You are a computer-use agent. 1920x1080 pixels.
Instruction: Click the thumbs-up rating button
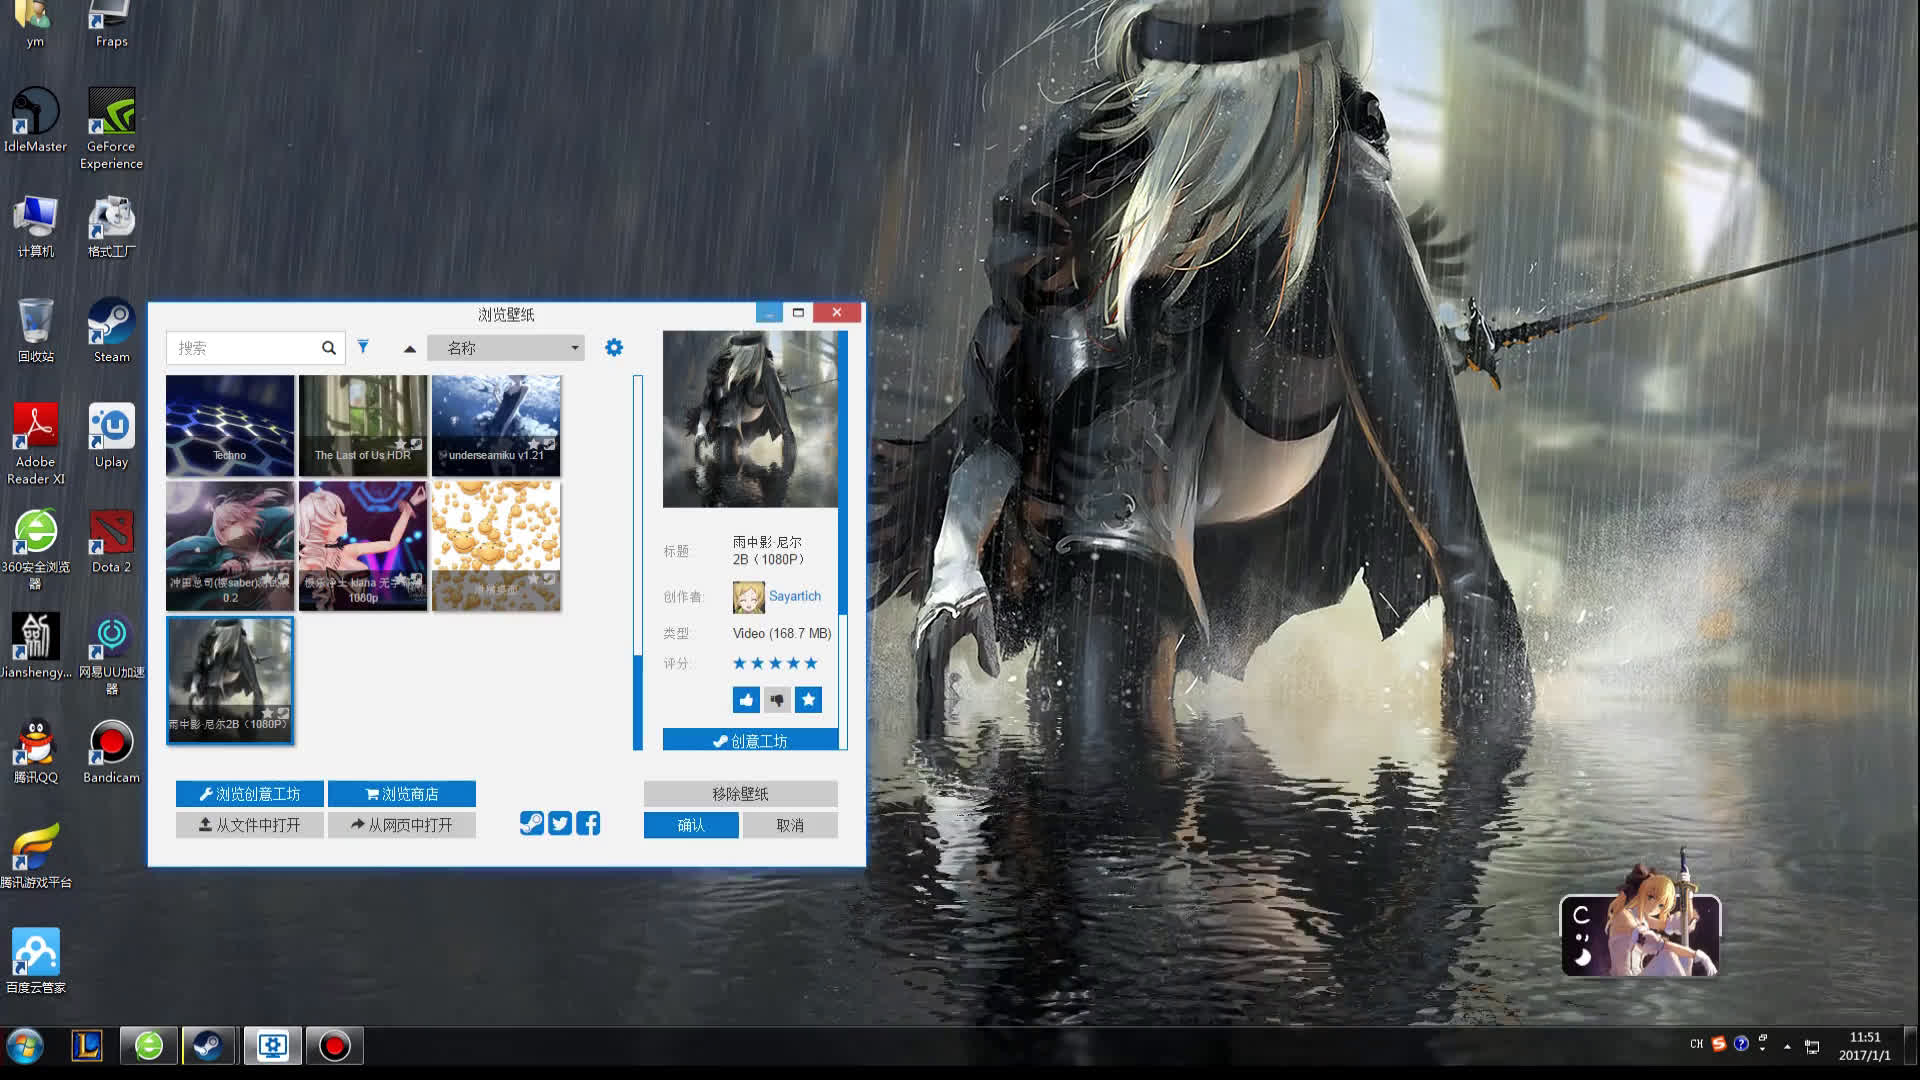pos(746,700)
